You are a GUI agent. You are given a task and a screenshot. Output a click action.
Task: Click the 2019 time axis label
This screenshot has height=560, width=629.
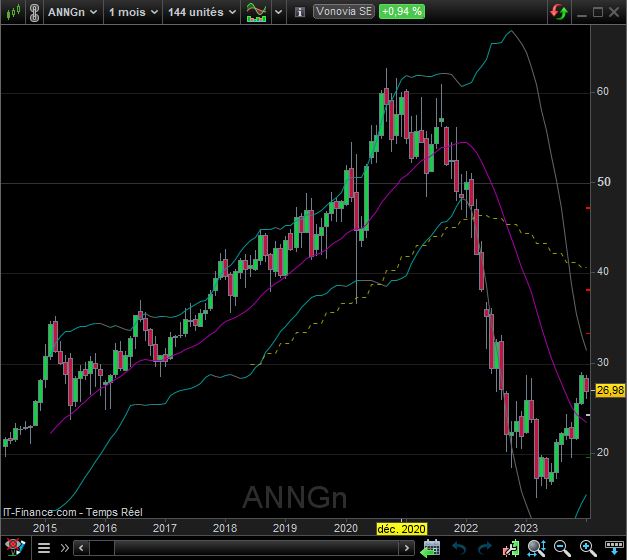tap(285, 529)
